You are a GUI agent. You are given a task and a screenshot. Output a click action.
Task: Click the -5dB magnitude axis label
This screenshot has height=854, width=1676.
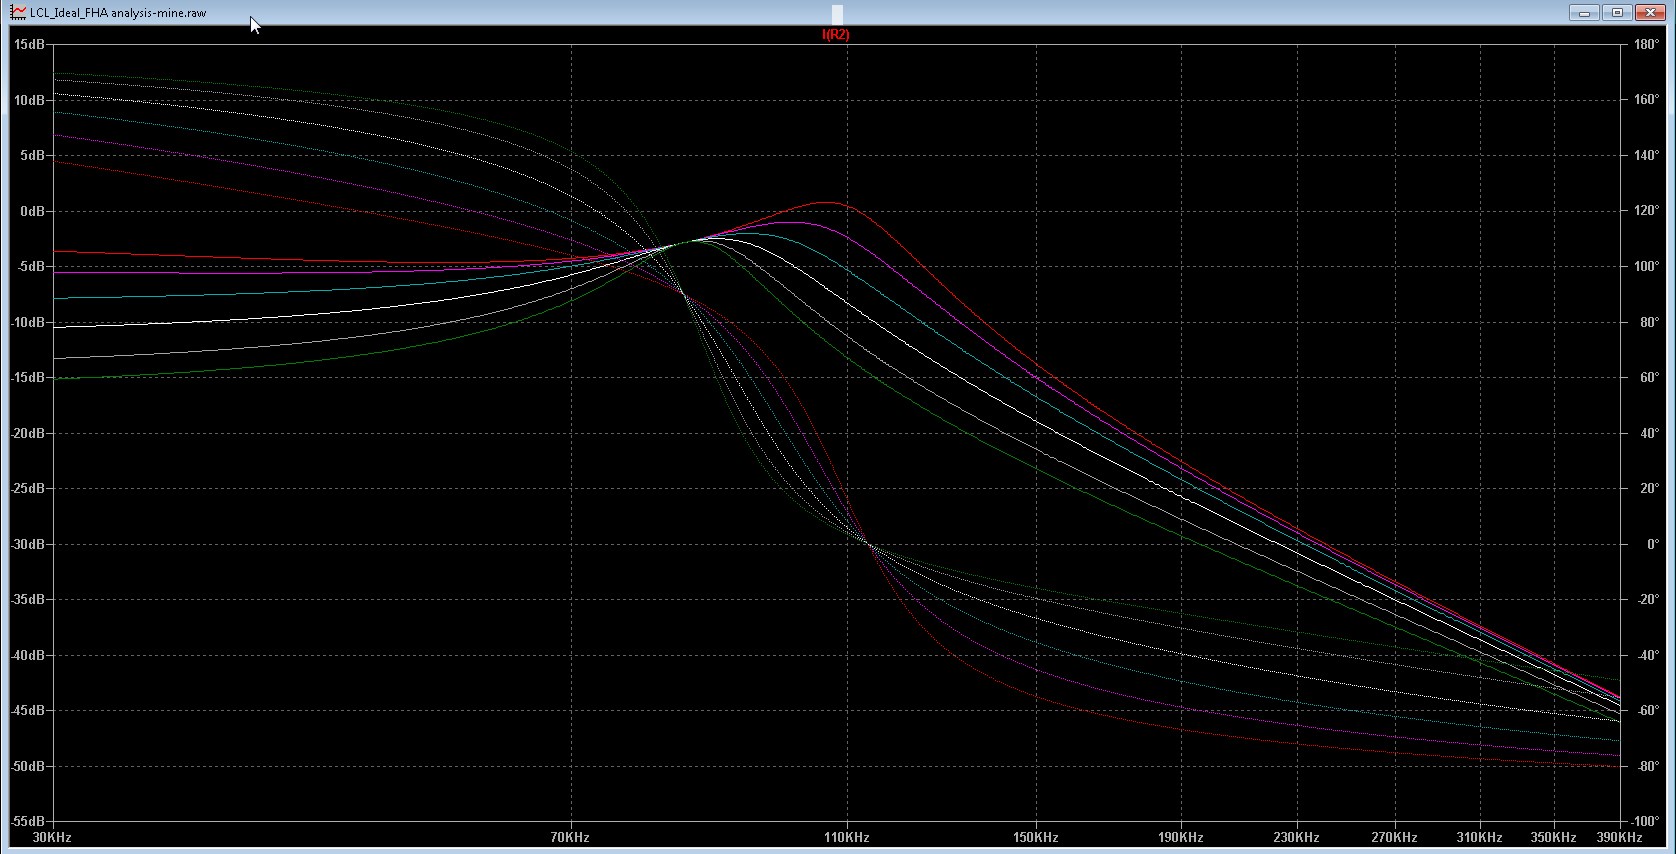[31, 267]
